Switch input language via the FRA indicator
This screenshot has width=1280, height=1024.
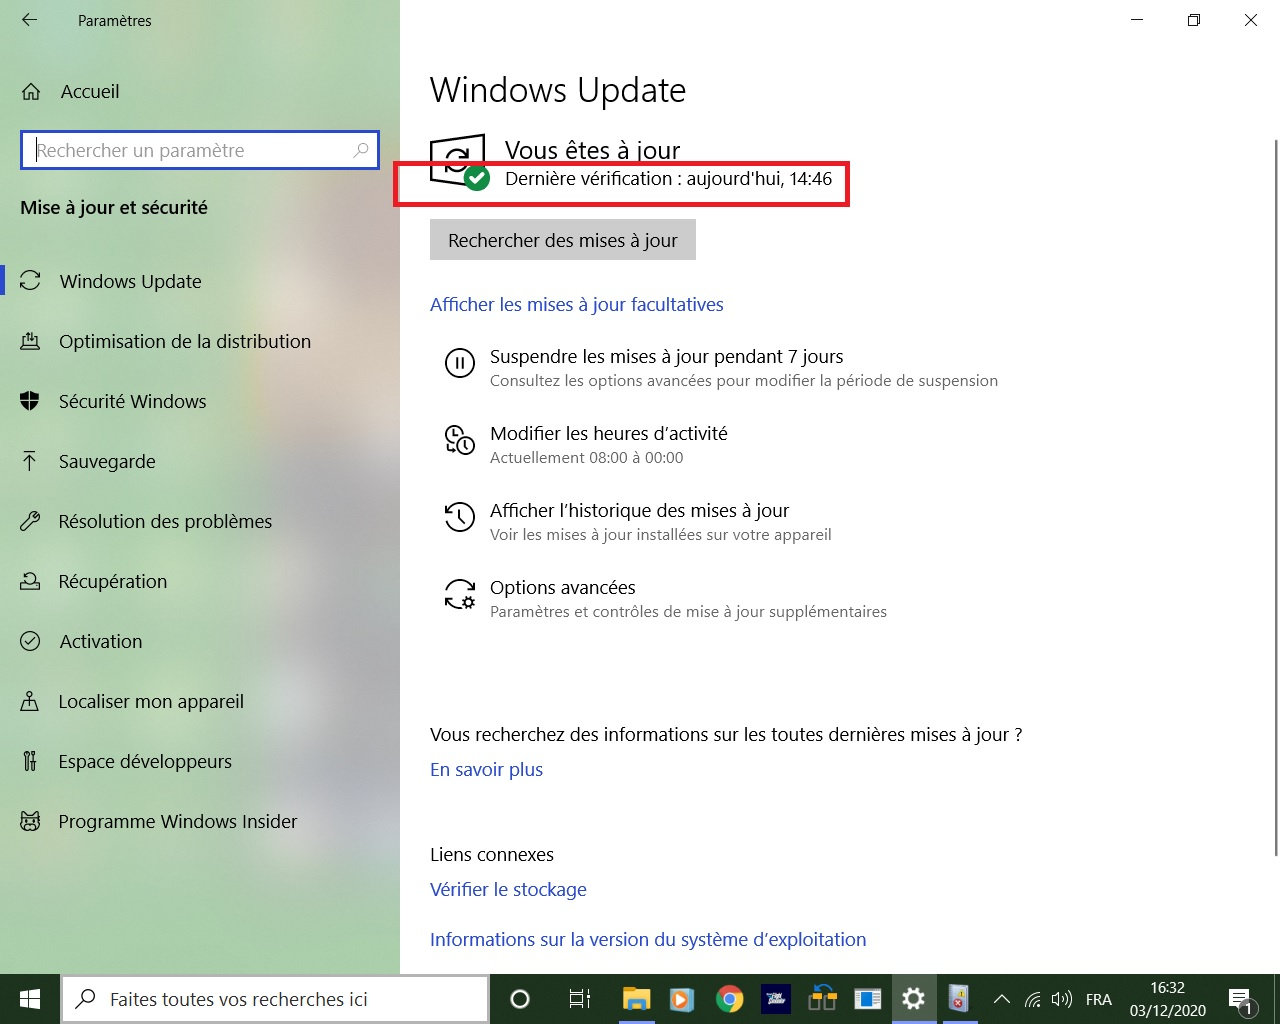pyautogui.click(x=1098, y=999)
